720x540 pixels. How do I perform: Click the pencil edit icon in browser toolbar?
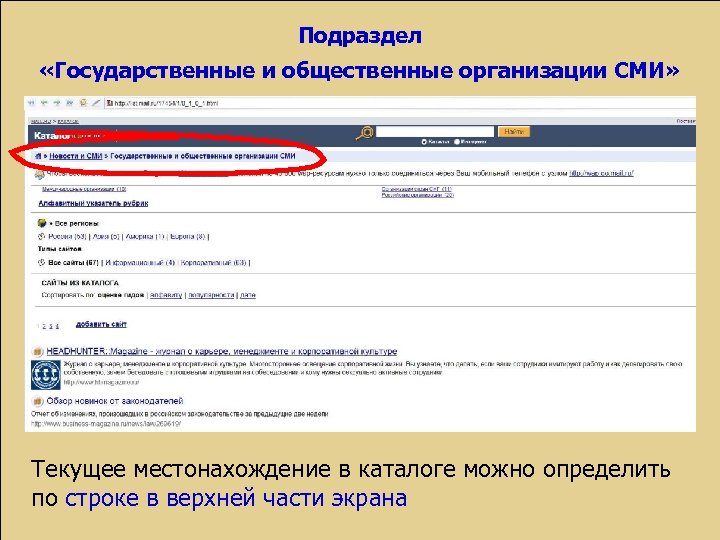pos(96,103)
